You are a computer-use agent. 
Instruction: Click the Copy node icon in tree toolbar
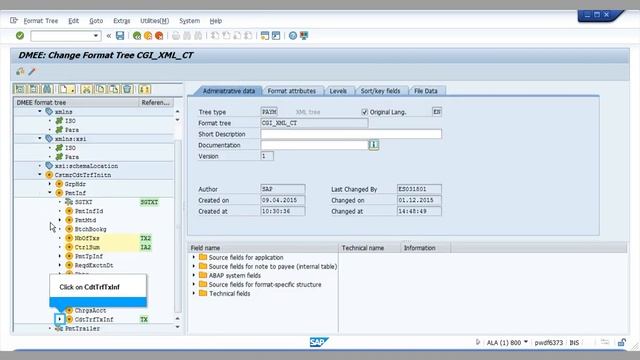click(100, 89)
